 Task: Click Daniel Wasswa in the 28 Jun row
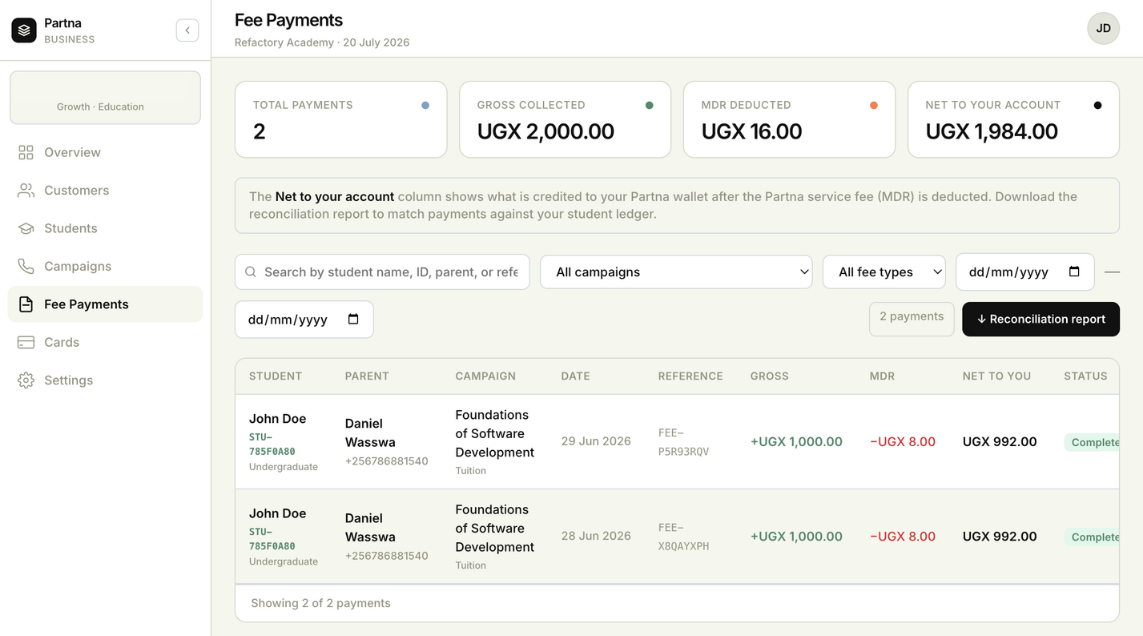click(370, 527)
